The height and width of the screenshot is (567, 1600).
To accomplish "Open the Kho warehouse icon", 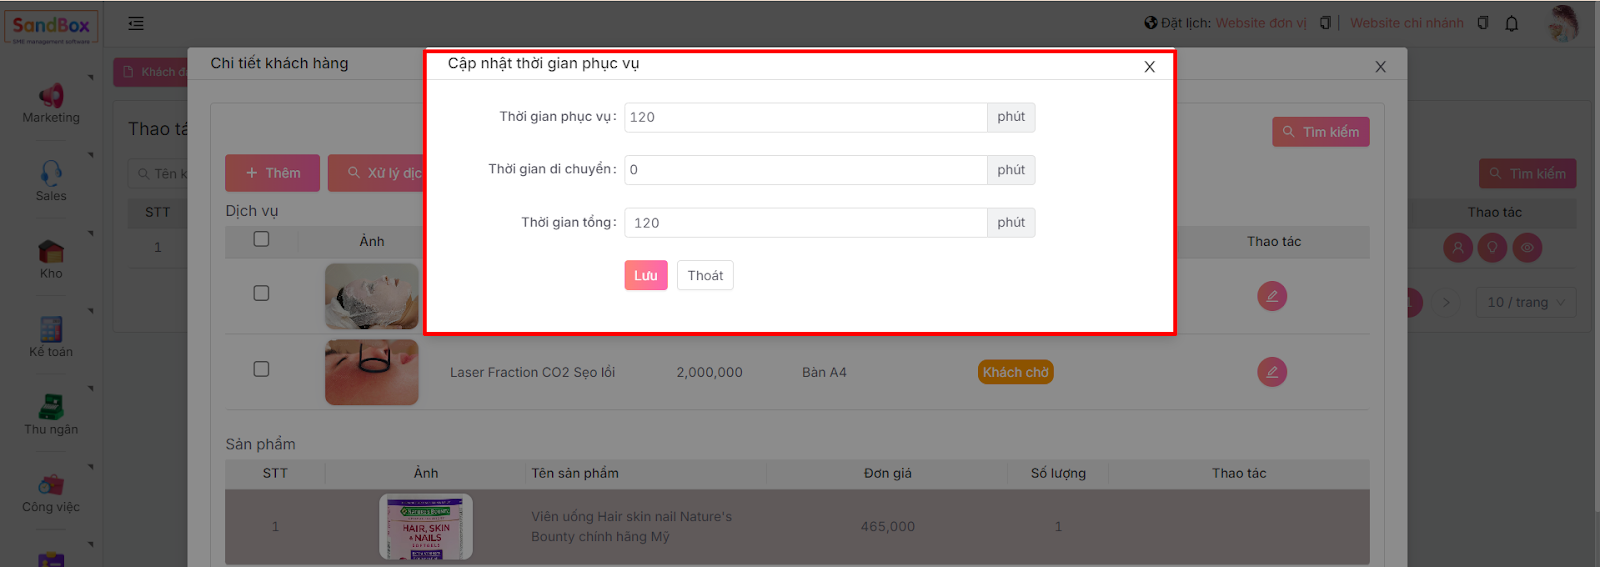I will 51,251.
